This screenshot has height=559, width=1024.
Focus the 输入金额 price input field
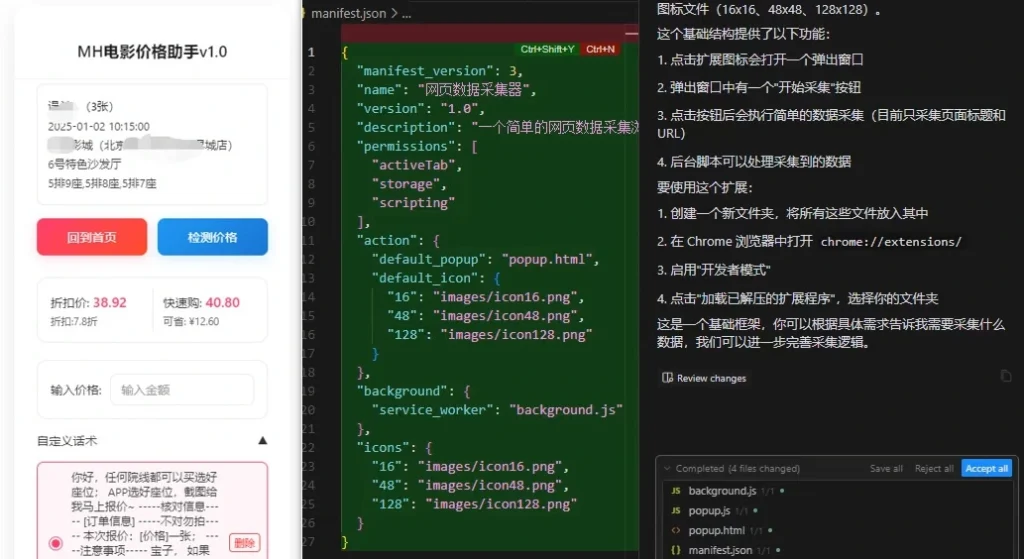[182, 390]
